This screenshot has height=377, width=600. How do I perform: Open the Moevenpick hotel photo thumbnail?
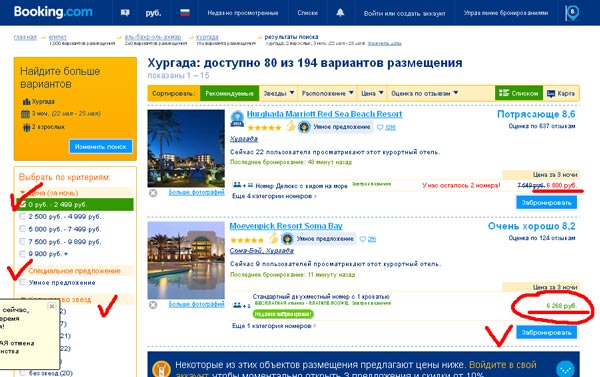186,260
